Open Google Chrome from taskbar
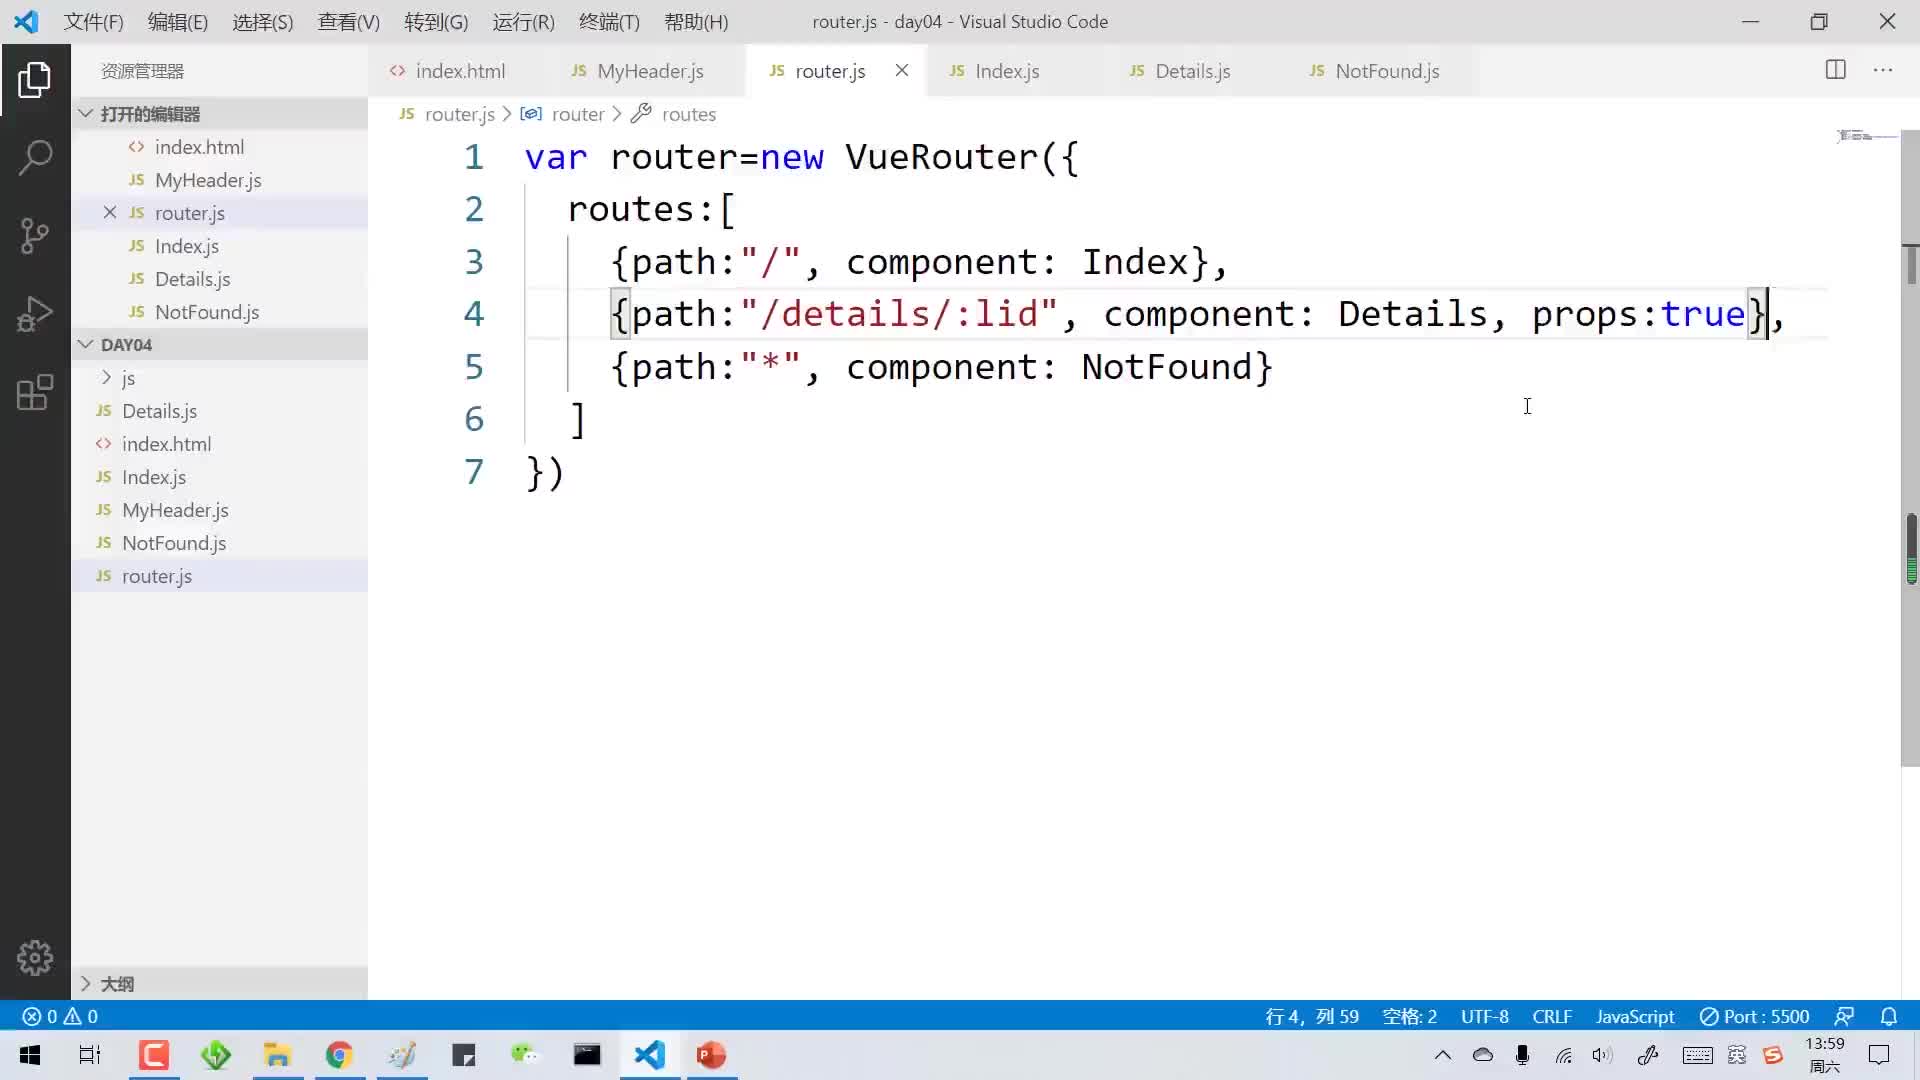This screenshot has width=1920, height=1080. coord(339,1055)
